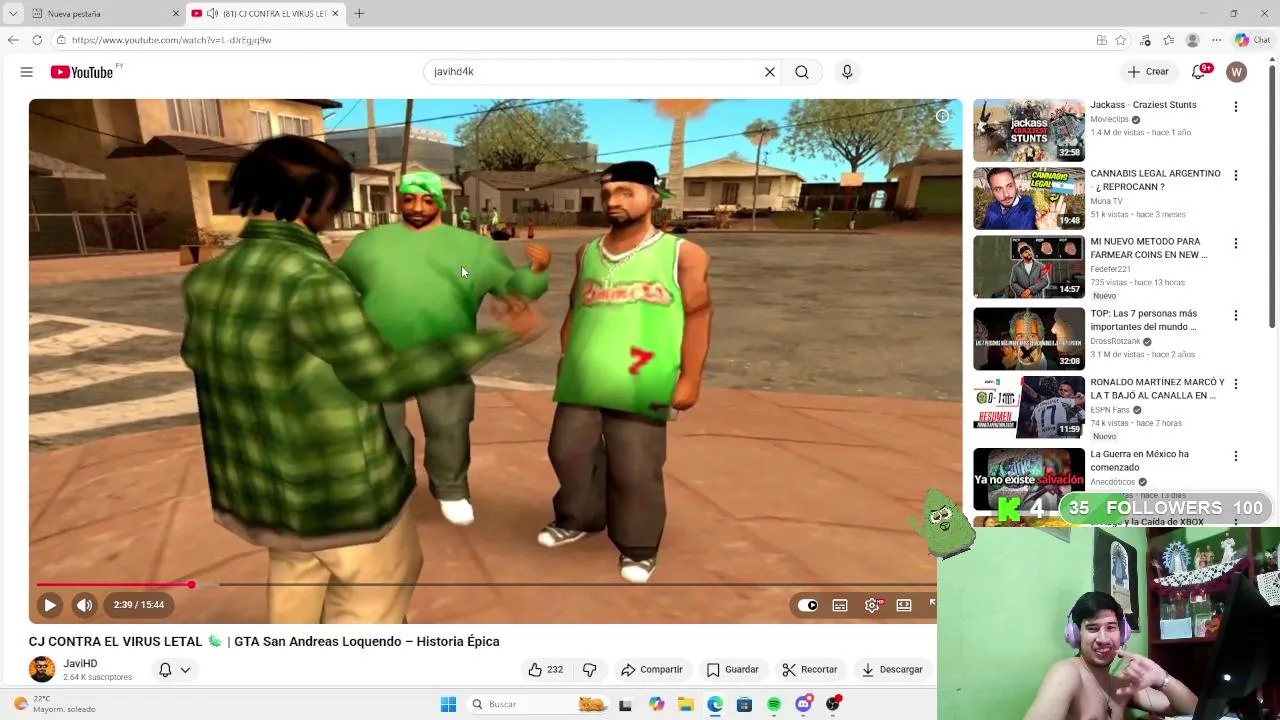The height and width of the screenshot is (720, 1280).
Task: Click the Crear button
Action: (x=1148, y=72)
